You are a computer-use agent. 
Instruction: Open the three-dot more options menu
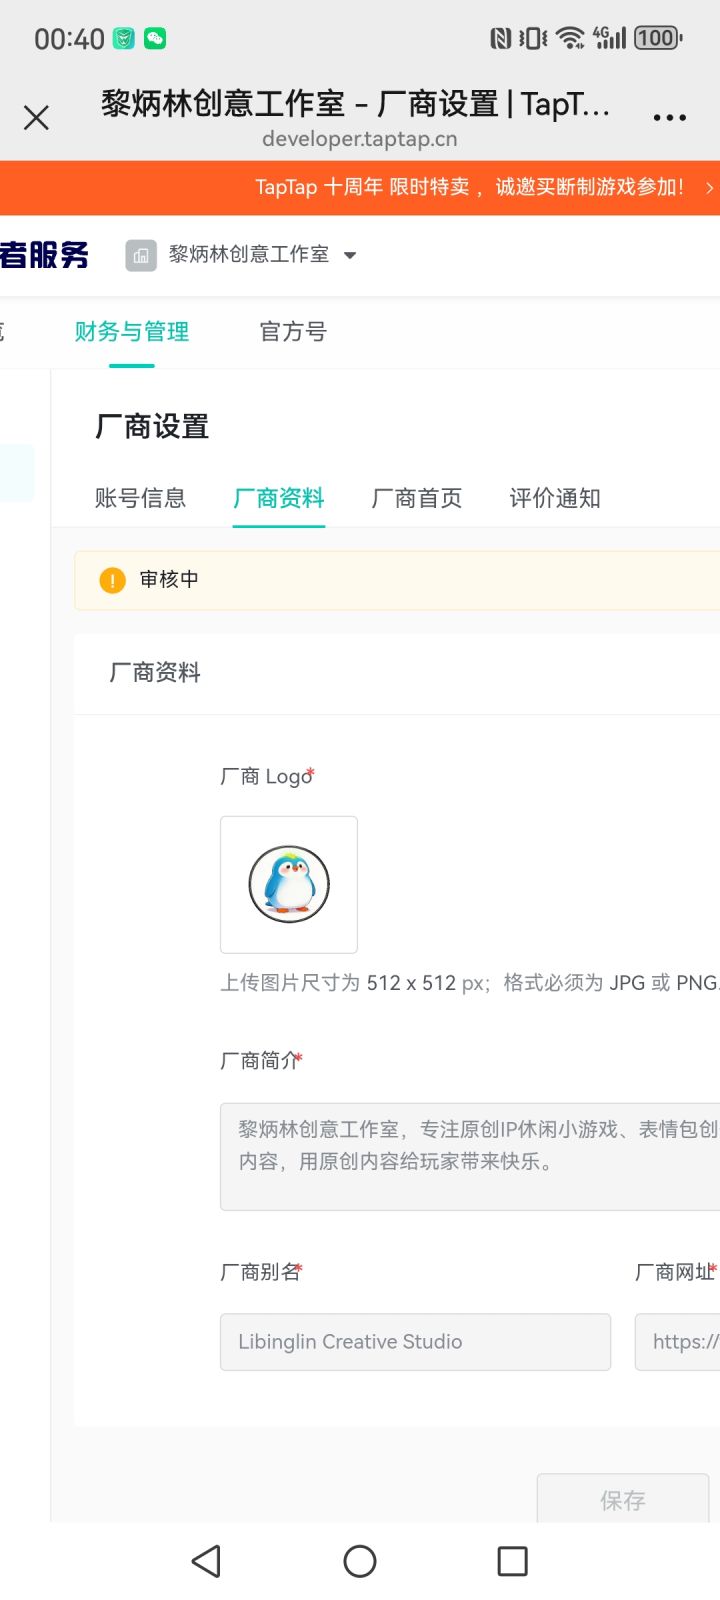tap(669, 117)
